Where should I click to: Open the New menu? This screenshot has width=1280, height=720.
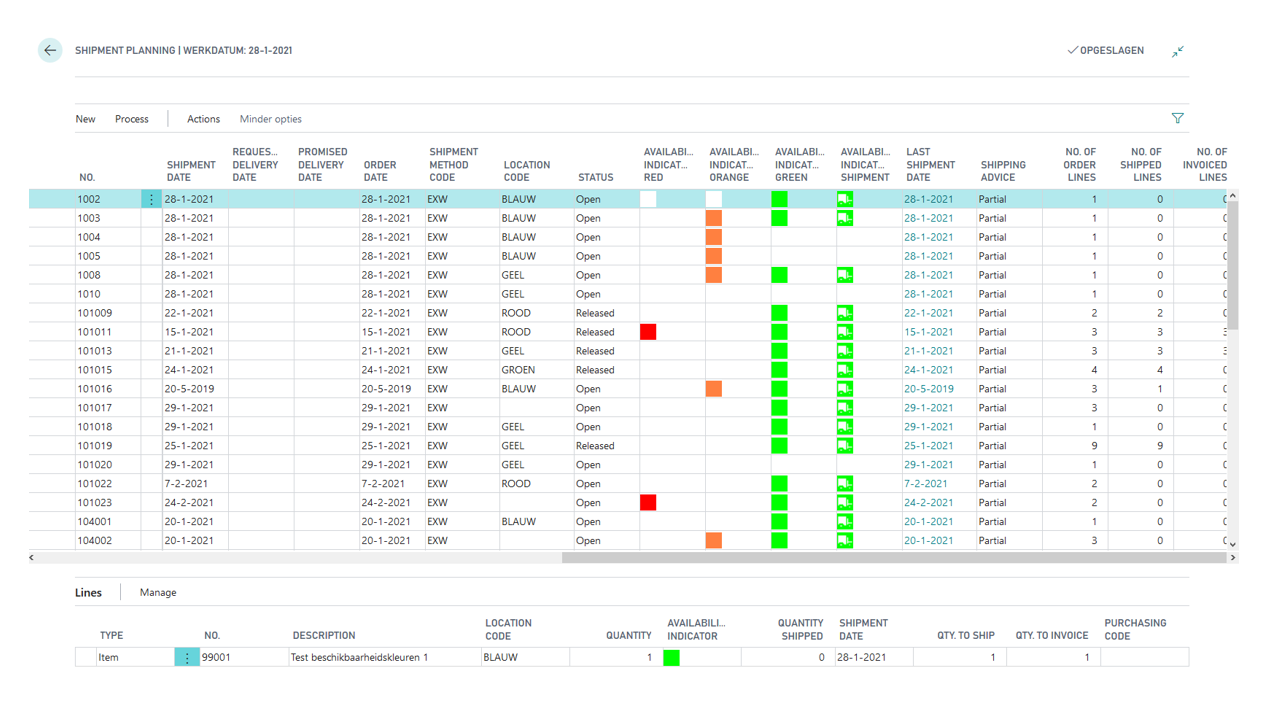(x=86, y=119)
